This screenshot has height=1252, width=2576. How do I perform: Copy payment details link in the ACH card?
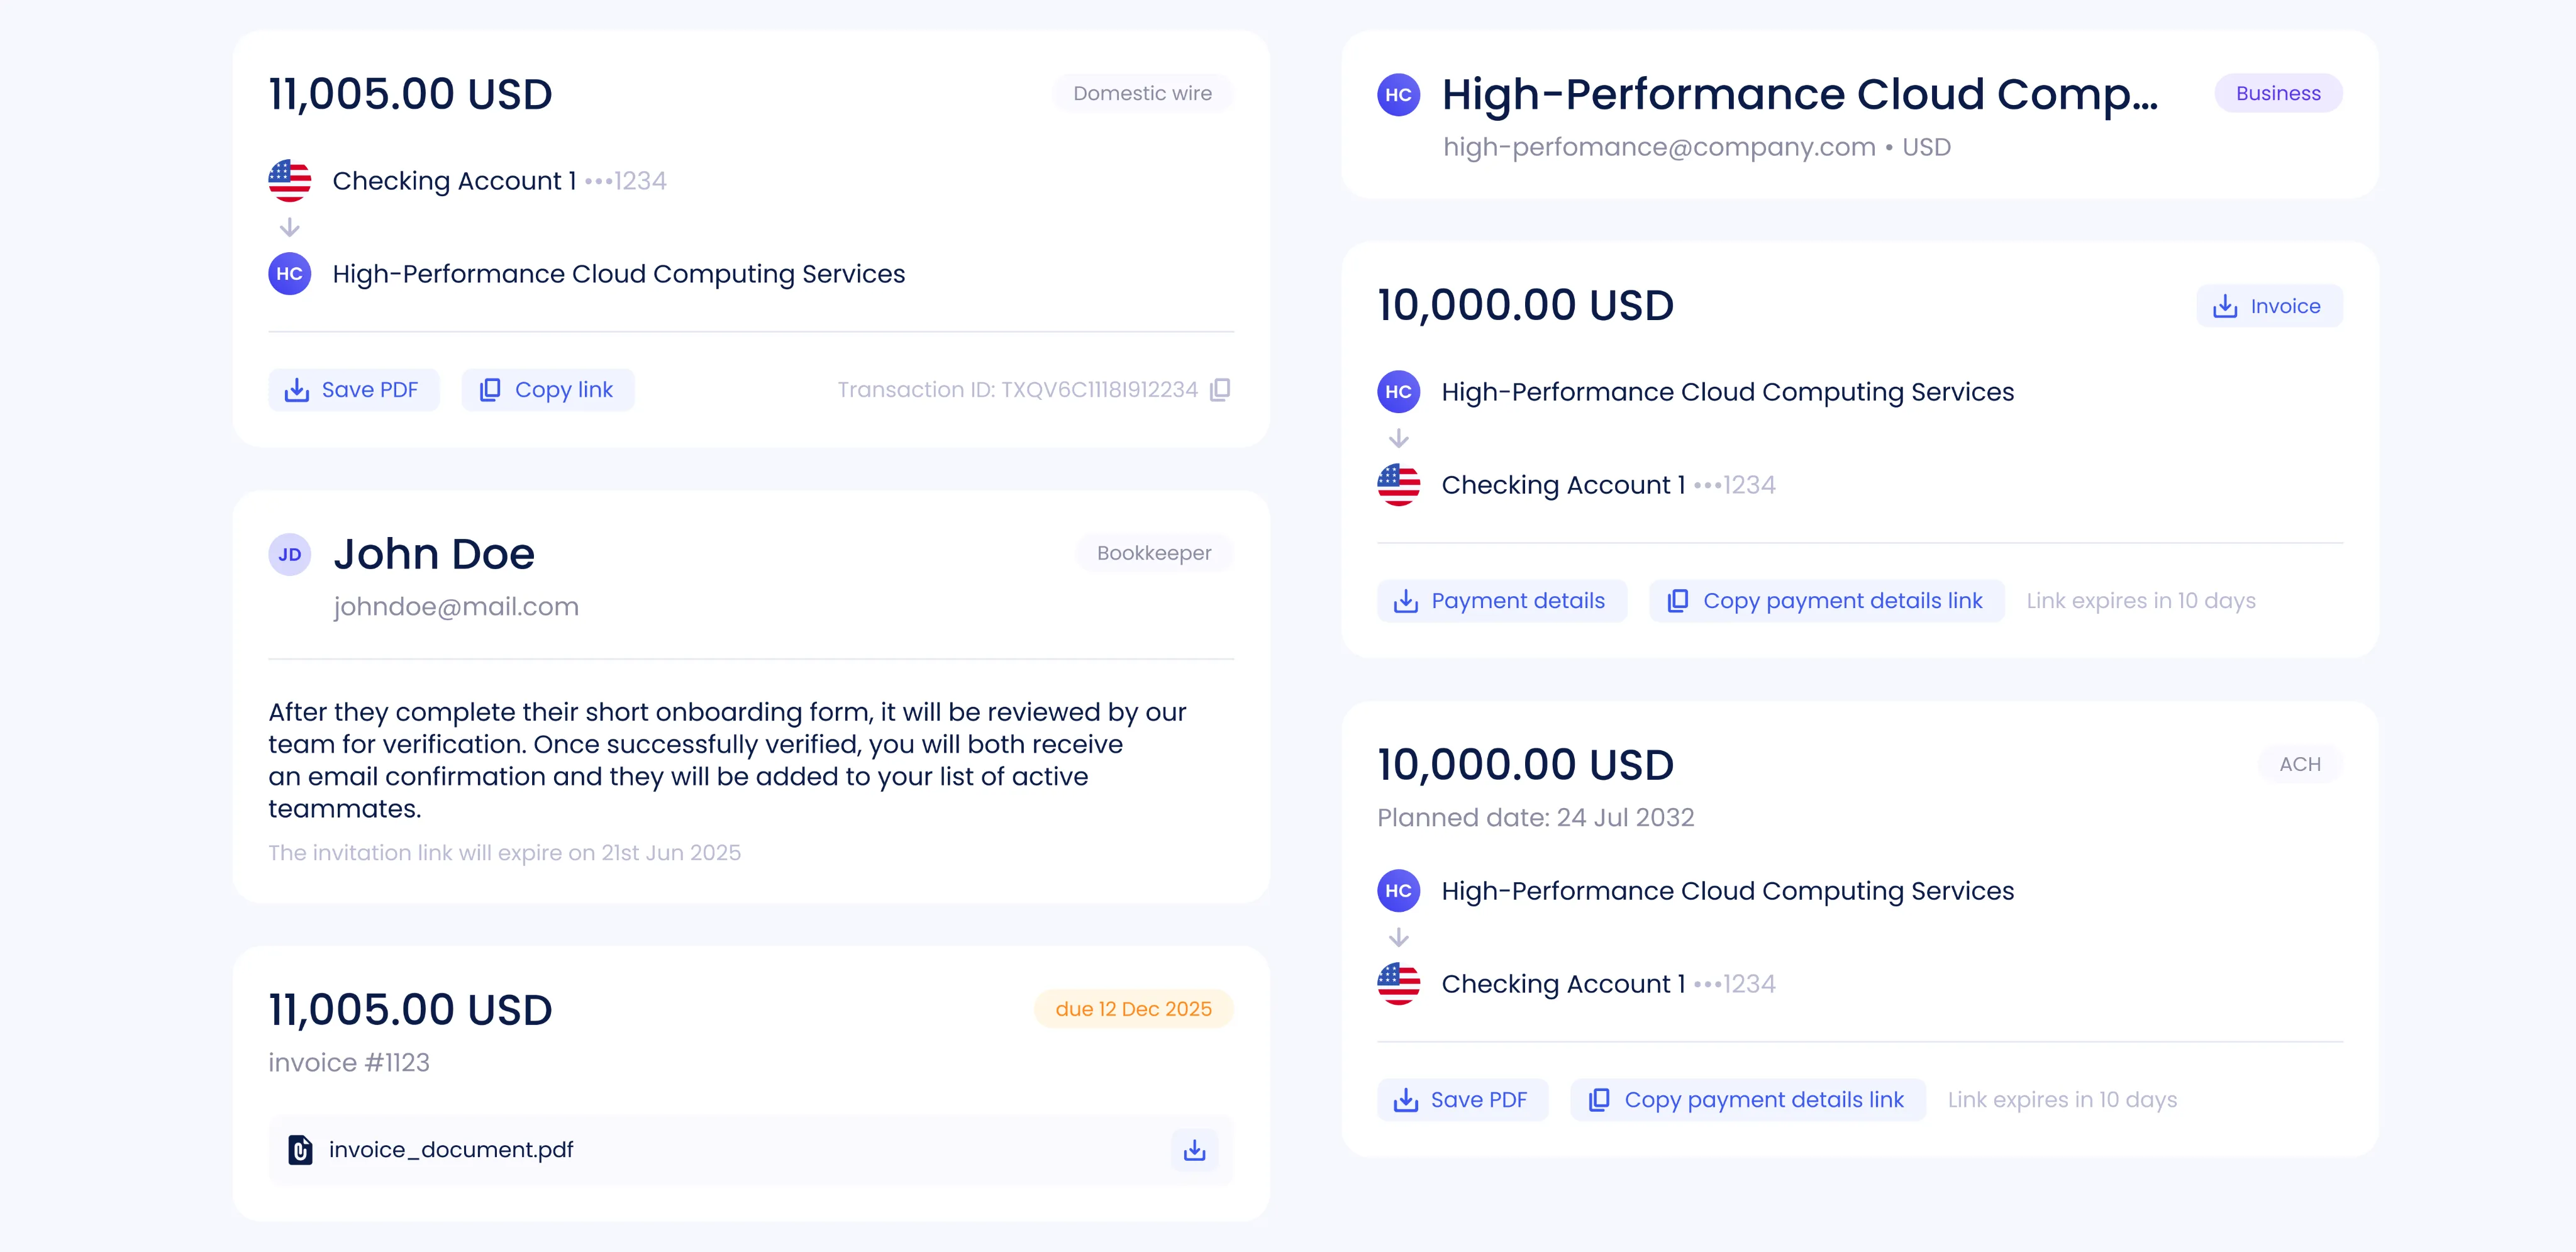1747,1100
